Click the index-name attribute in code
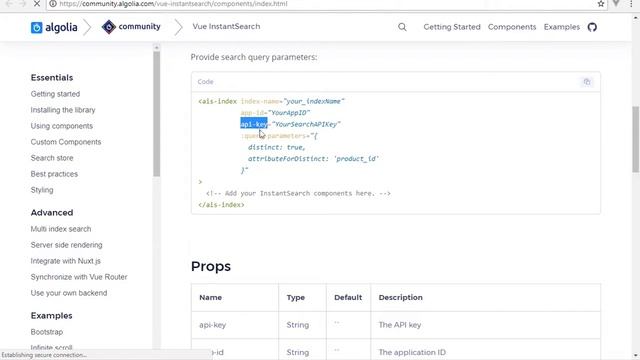The width and height of the screenshot is (640, 360). tap(260, 101)
